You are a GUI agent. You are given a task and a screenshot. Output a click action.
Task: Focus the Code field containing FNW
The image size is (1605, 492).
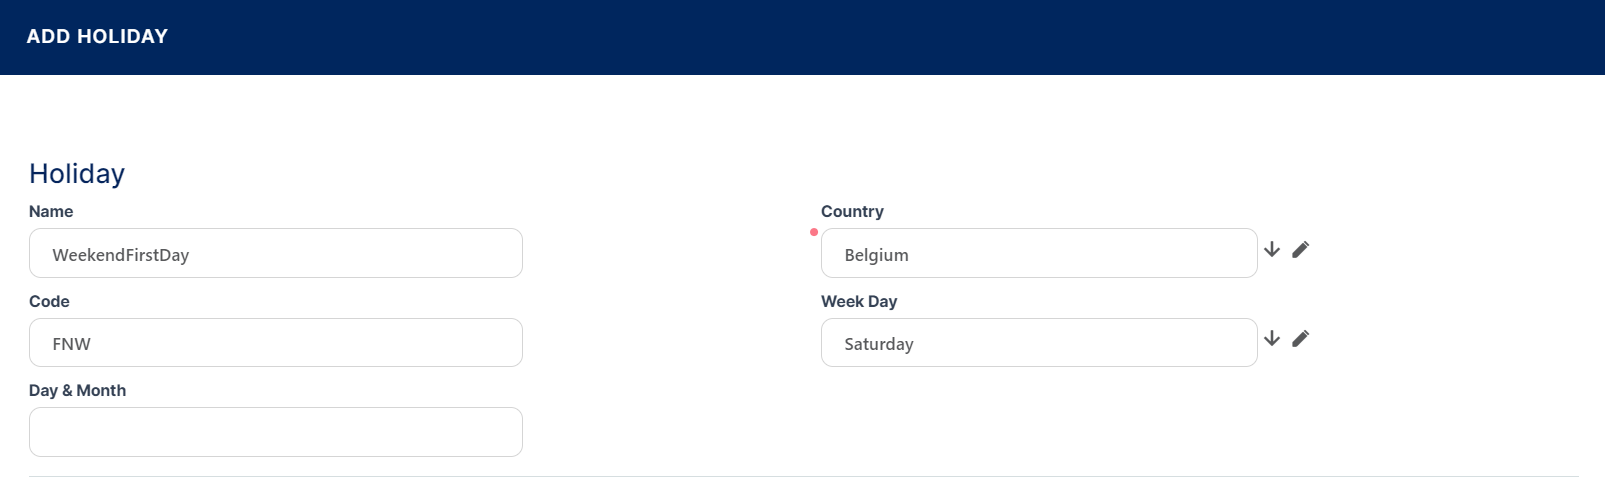pos(276,343)
